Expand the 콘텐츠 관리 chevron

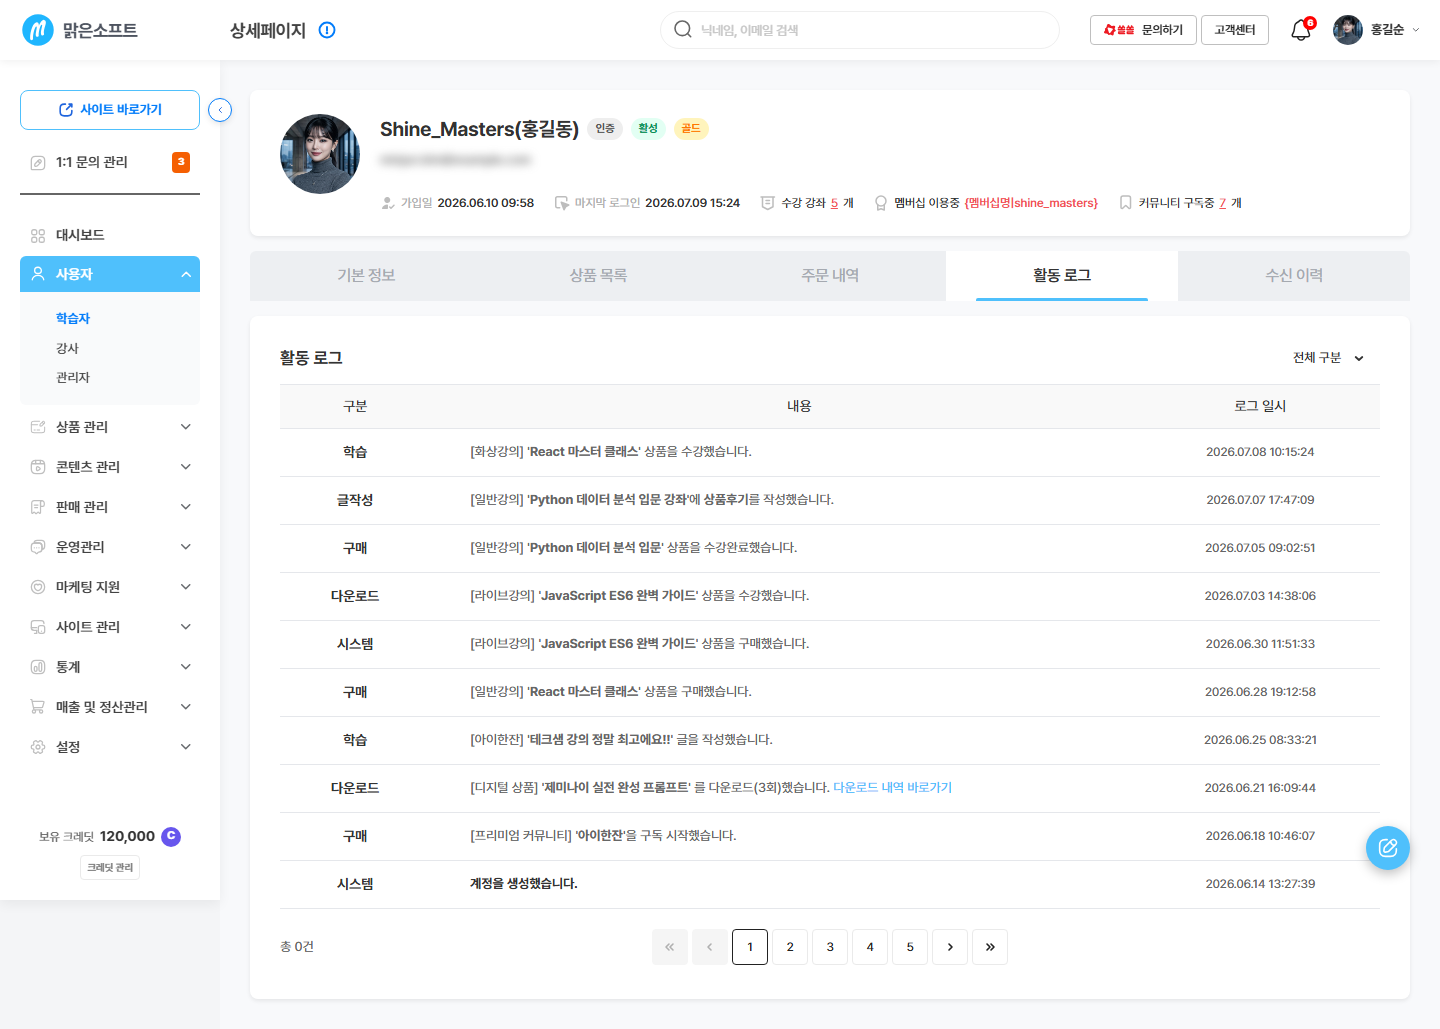[186, 467]
